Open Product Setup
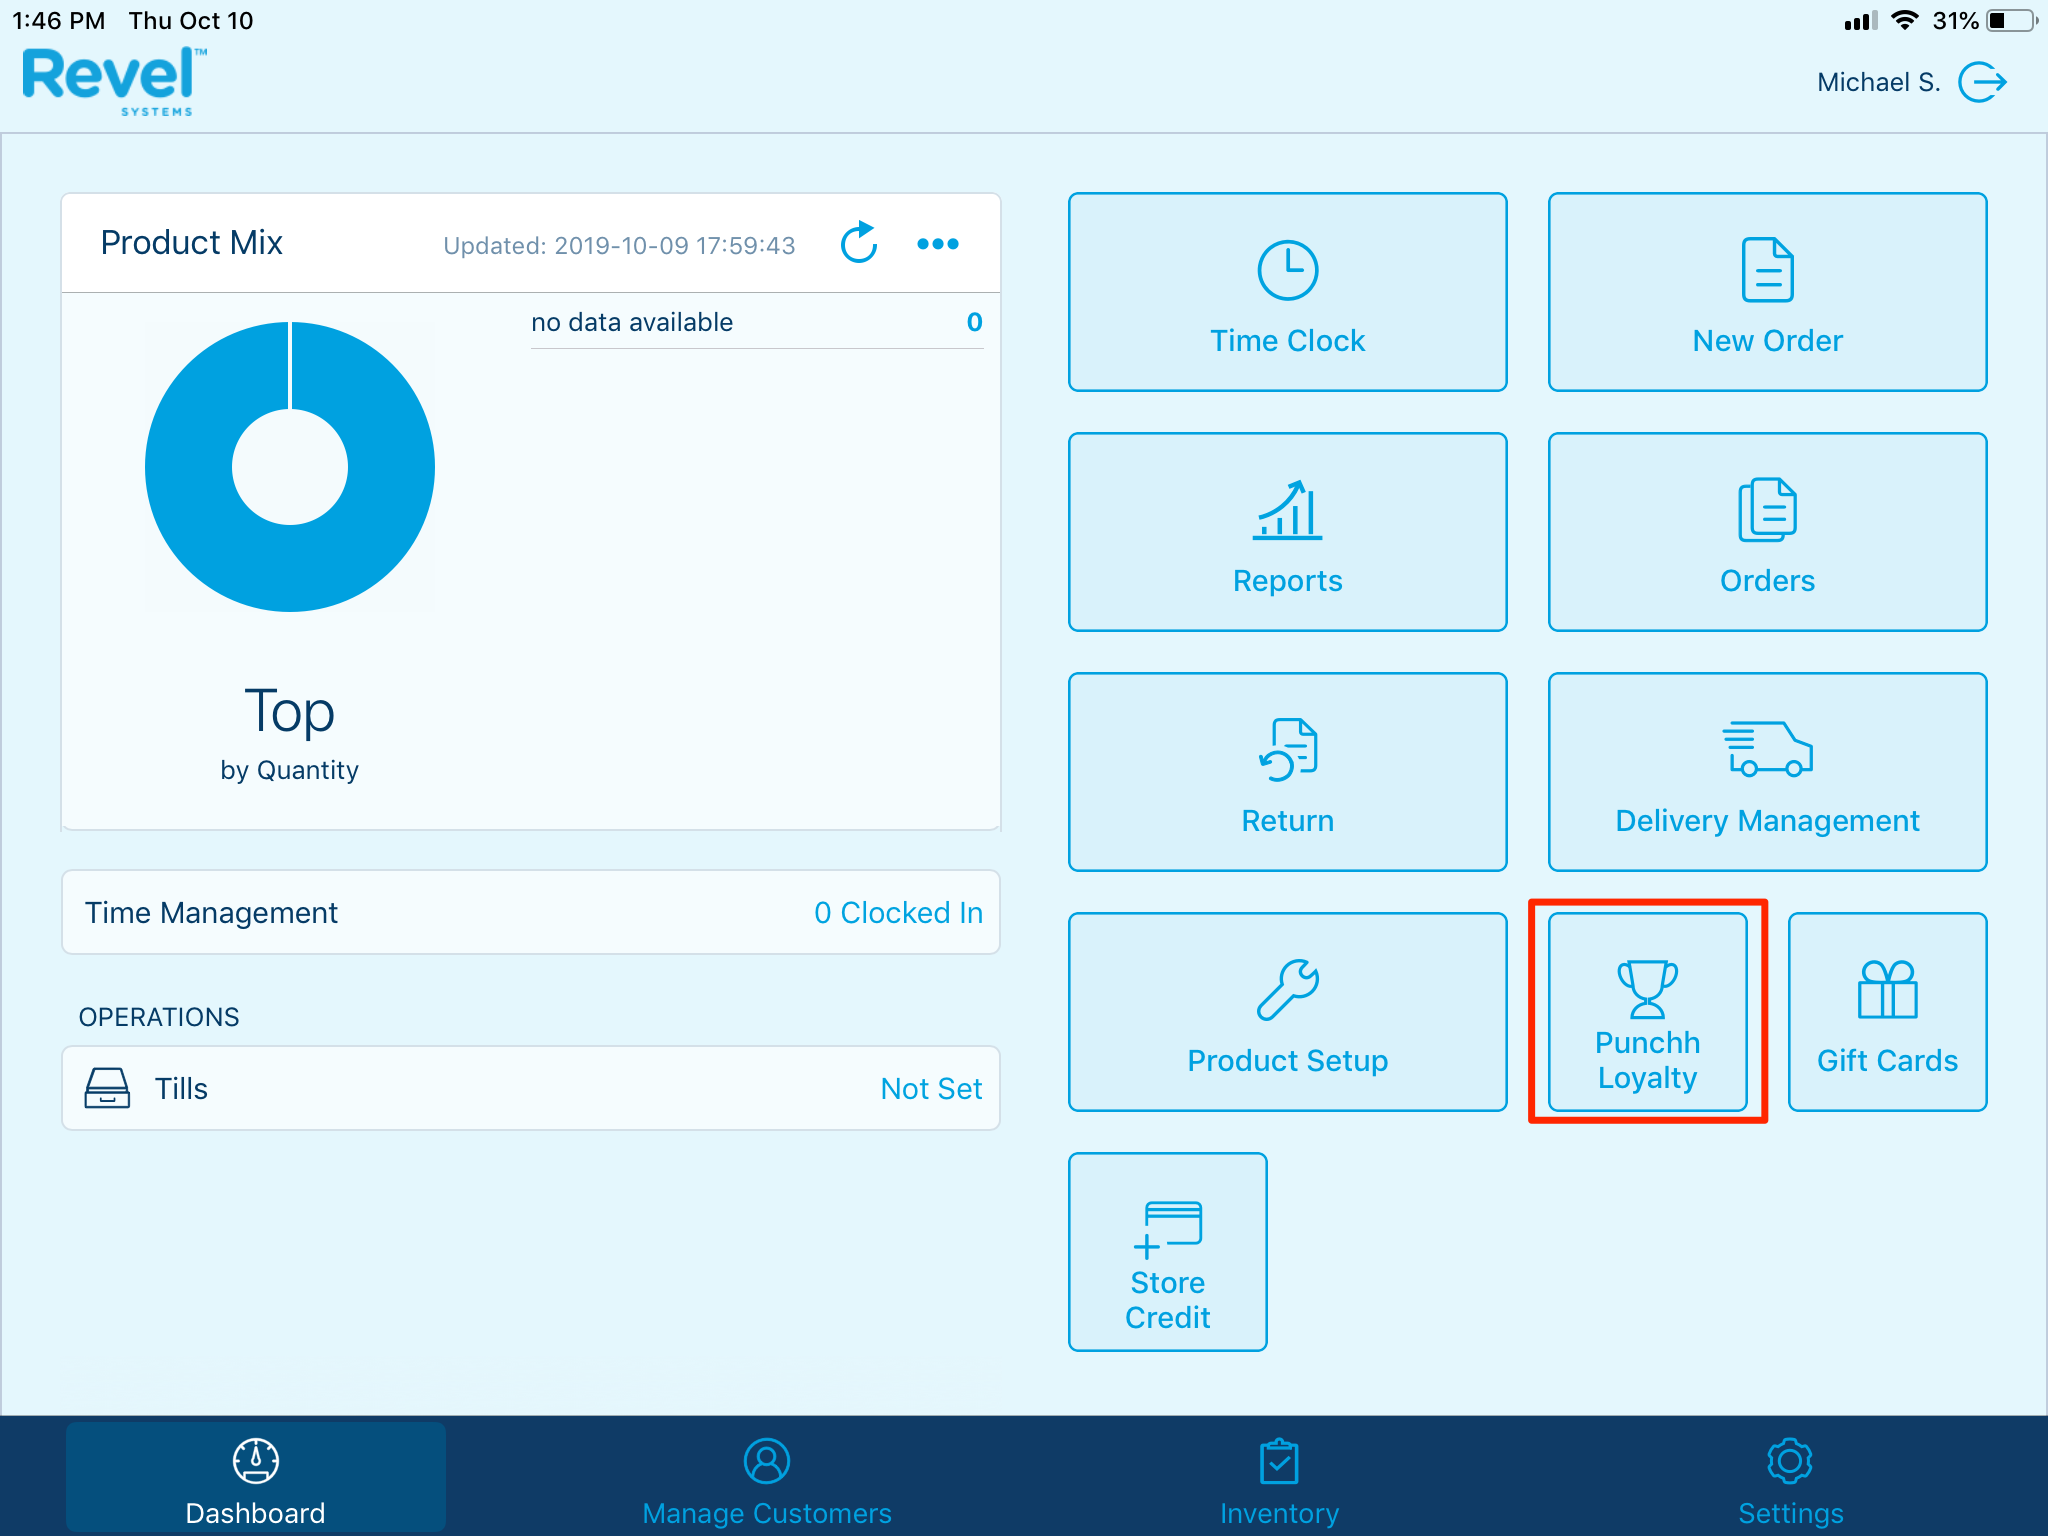This screenshot has width=2048, height=1536. [x=1287, y=1012]
